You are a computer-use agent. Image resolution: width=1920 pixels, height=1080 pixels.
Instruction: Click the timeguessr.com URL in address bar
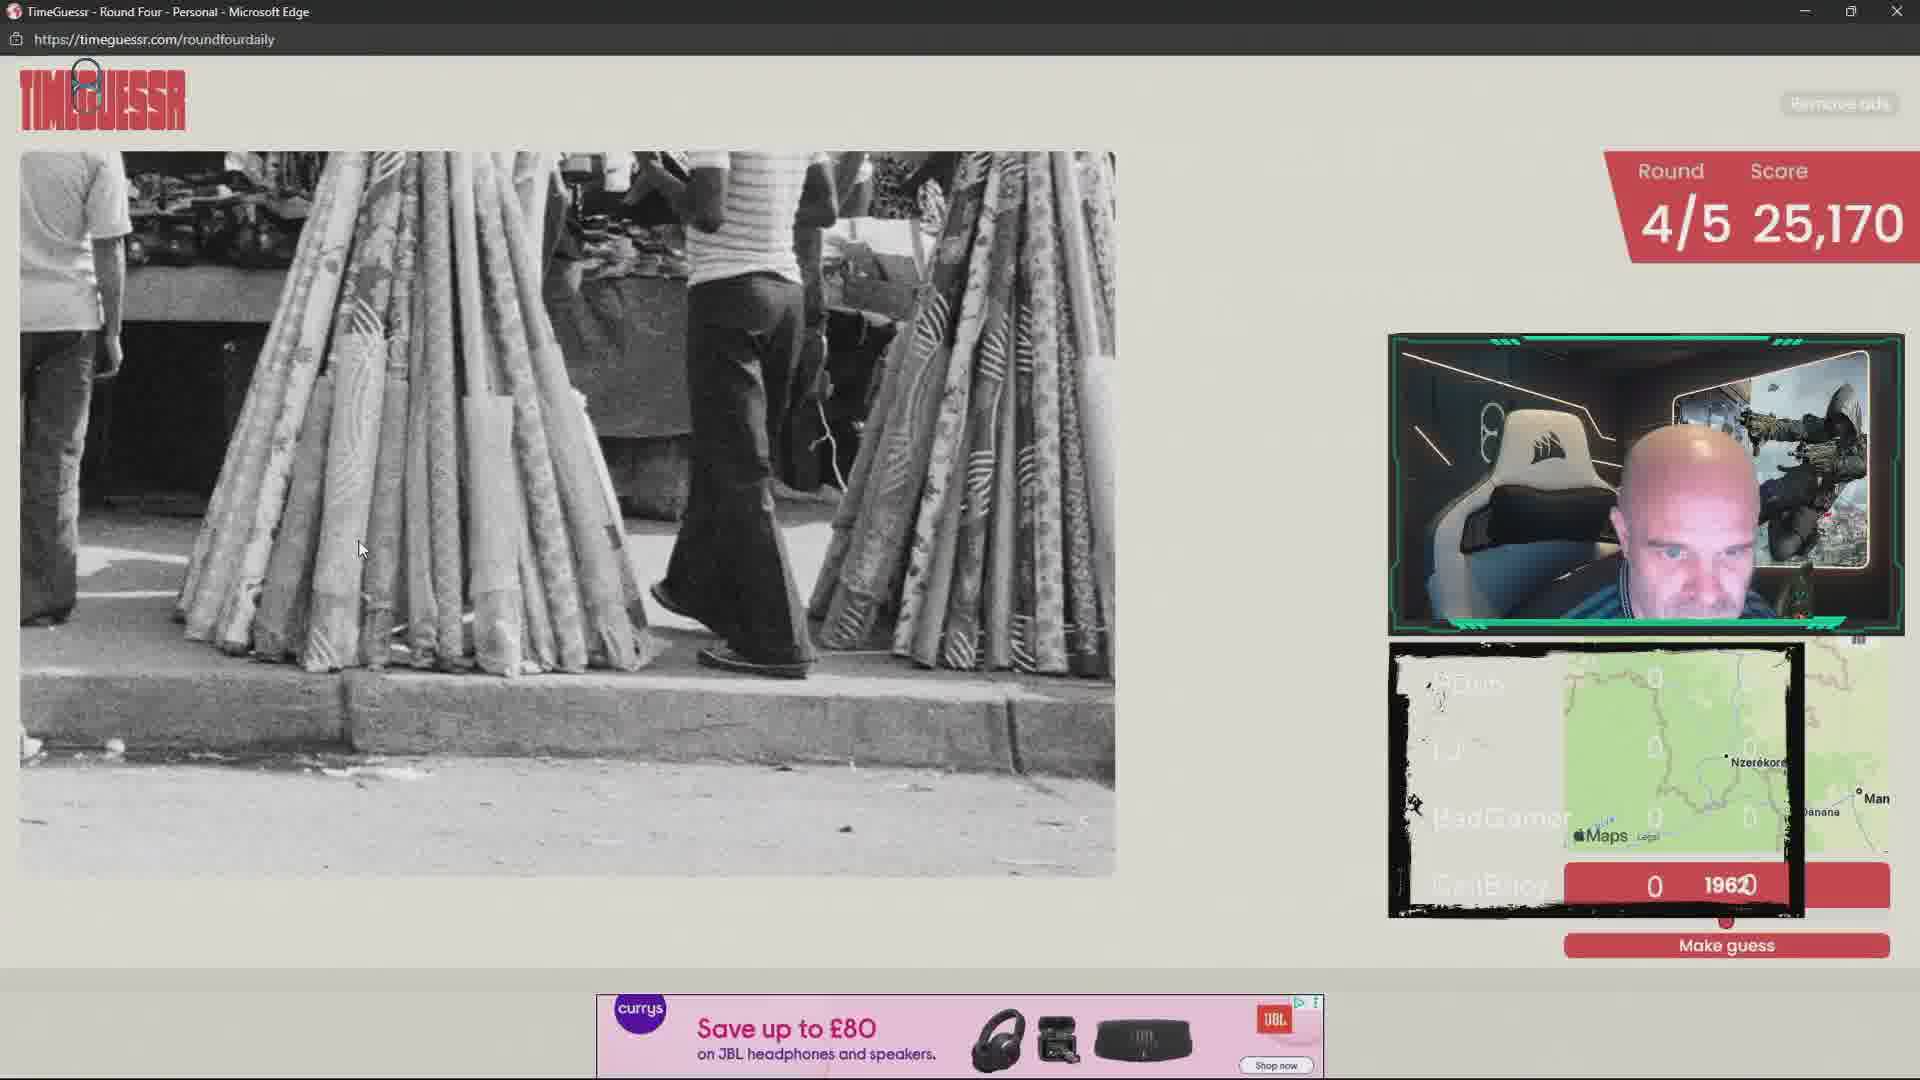point(154,39)
